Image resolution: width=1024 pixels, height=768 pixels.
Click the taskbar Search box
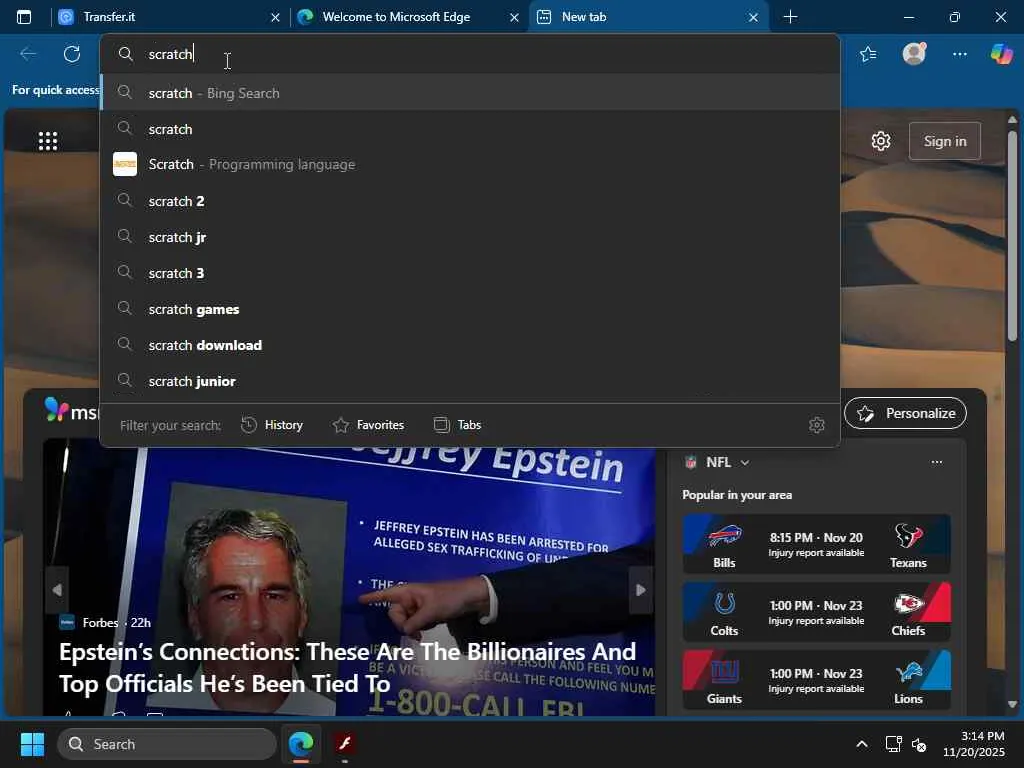point(167,744)
